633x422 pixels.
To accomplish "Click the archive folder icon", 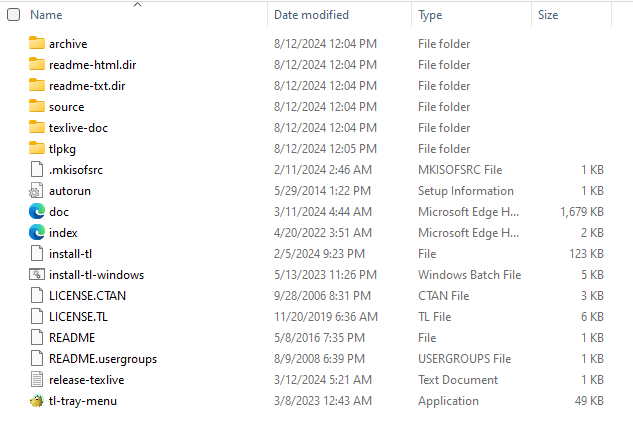I will pyautogui.click(x=37, y=43).
